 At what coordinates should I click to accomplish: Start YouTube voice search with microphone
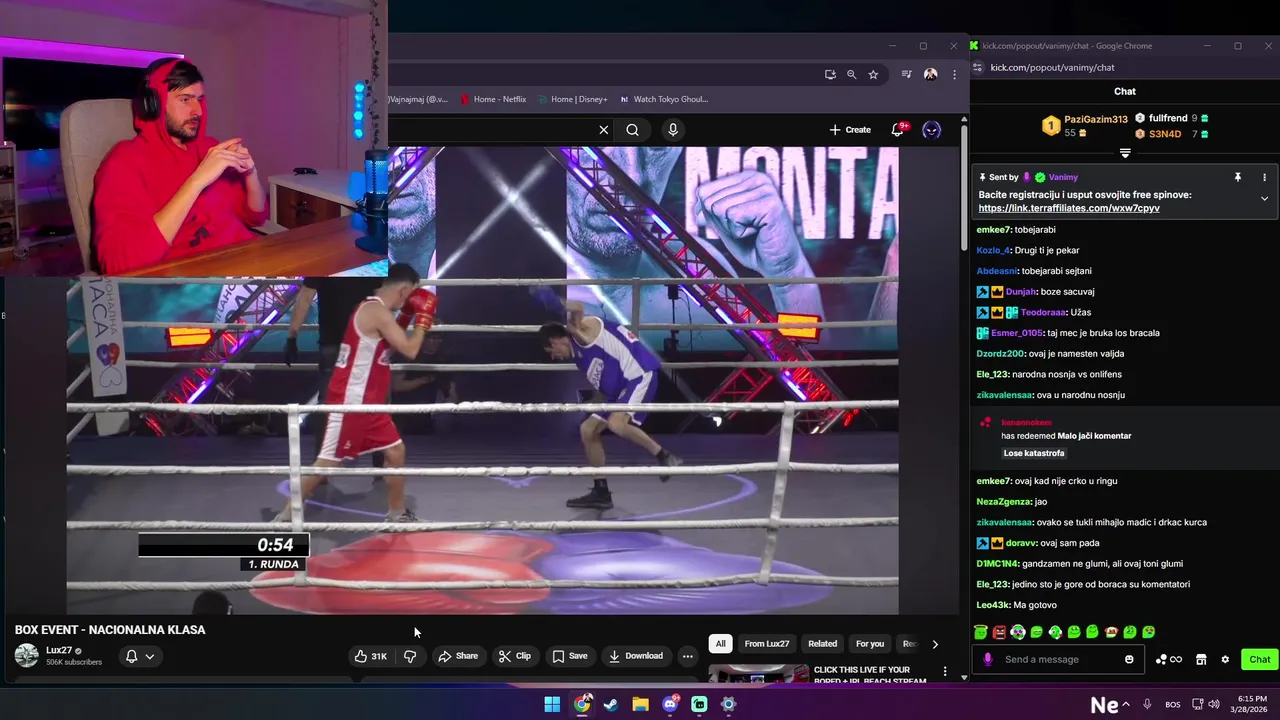coord(673,130)
